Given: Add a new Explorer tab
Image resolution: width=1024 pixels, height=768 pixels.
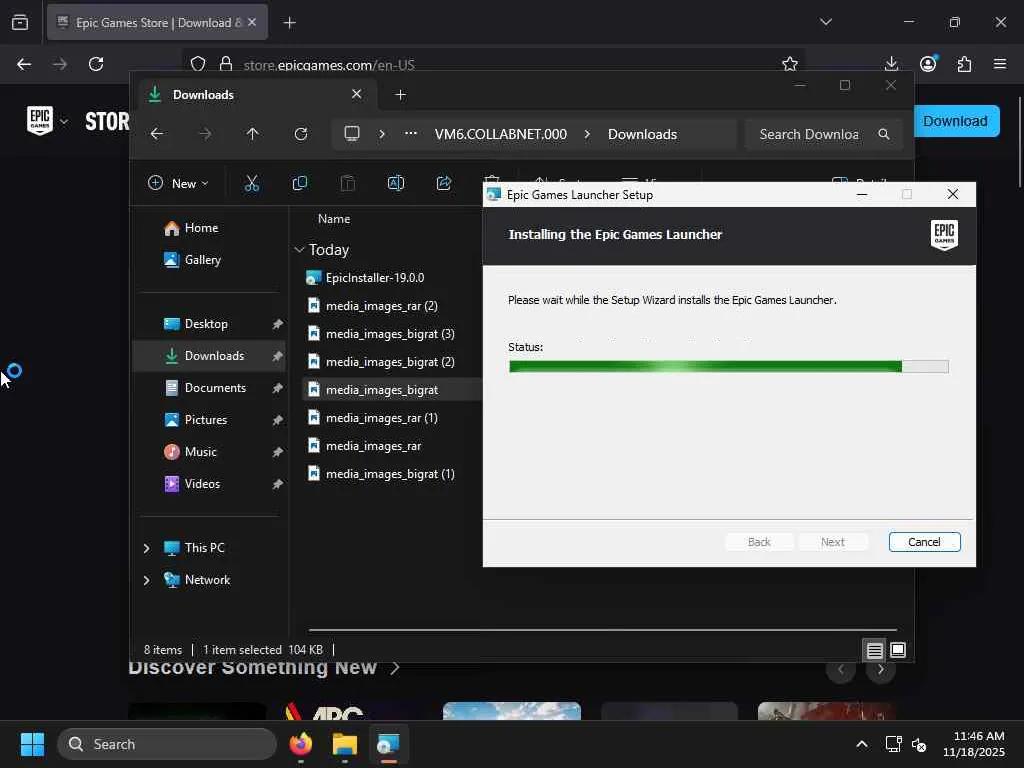Looking at the screenshot, I should [x=401, y=95].
